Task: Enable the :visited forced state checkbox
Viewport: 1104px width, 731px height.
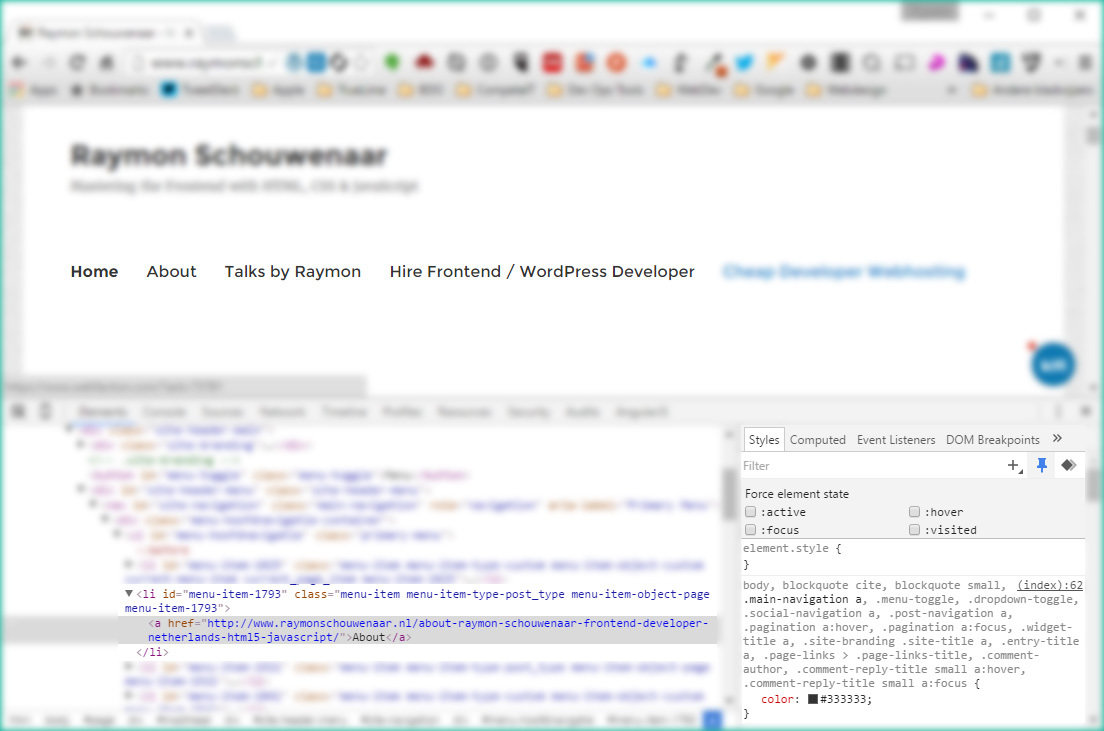Action: [914, 530]
